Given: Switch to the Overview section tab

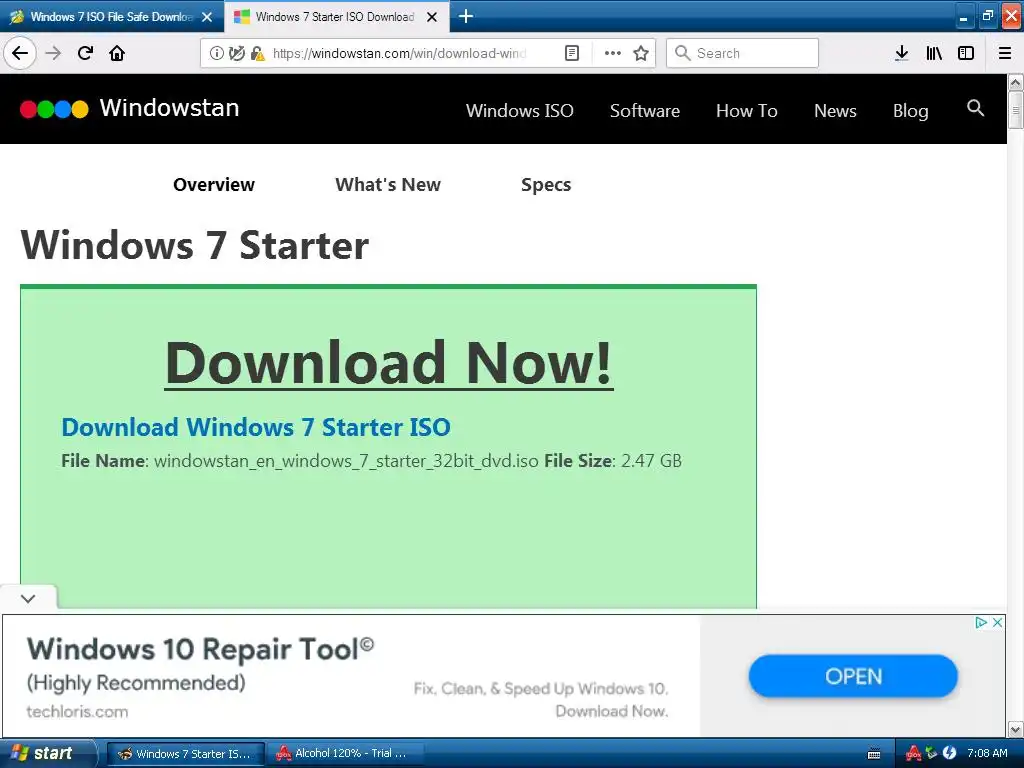Looking at the screenshot, I should click(x=214, y=185).
